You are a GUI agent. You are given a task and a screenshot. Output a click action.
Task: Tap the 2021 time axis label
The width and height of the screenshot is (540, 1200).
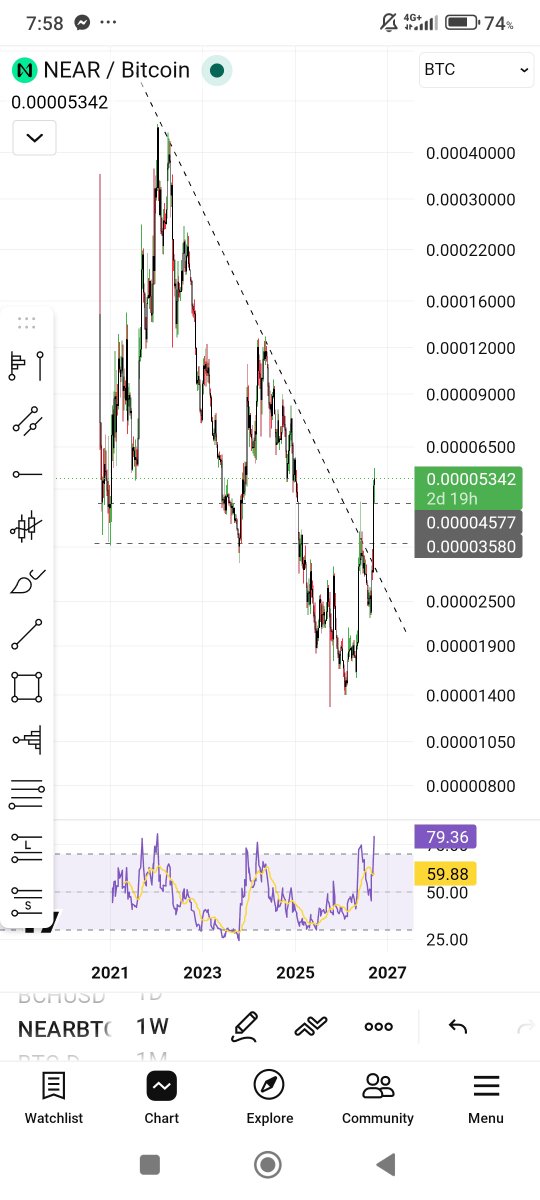(110, 973)
